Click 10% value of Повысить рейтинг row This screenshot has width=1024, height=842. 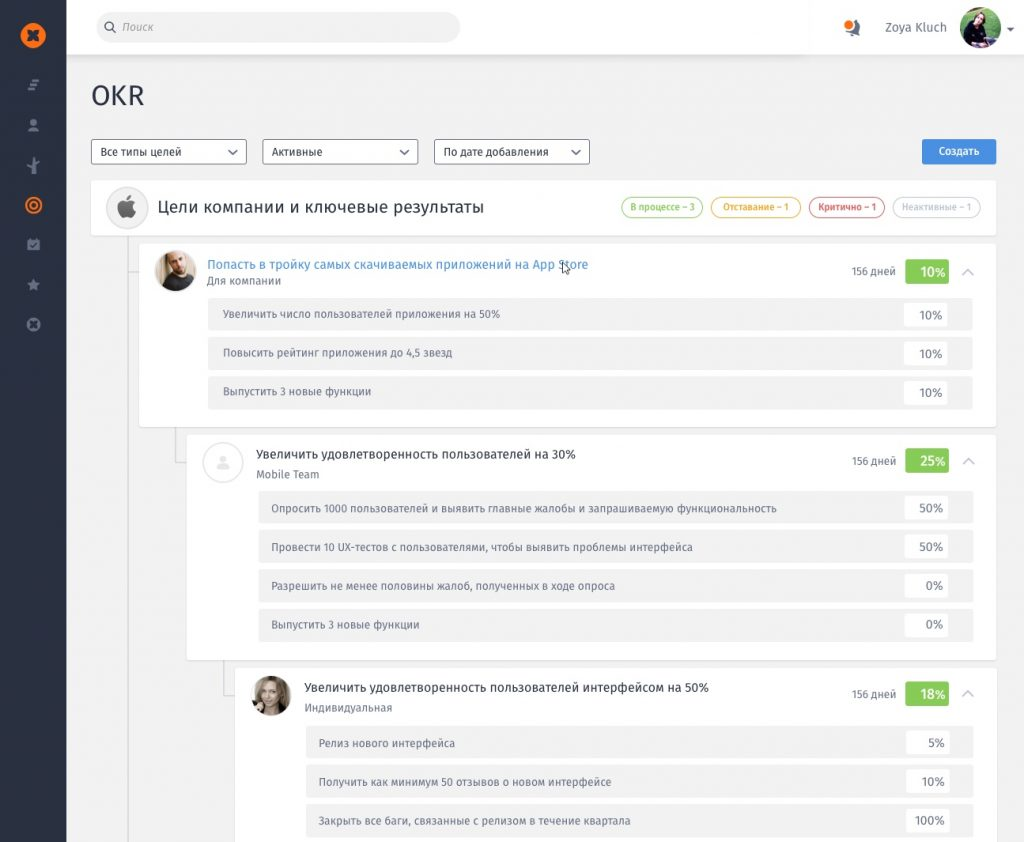(x=926, y=354)
